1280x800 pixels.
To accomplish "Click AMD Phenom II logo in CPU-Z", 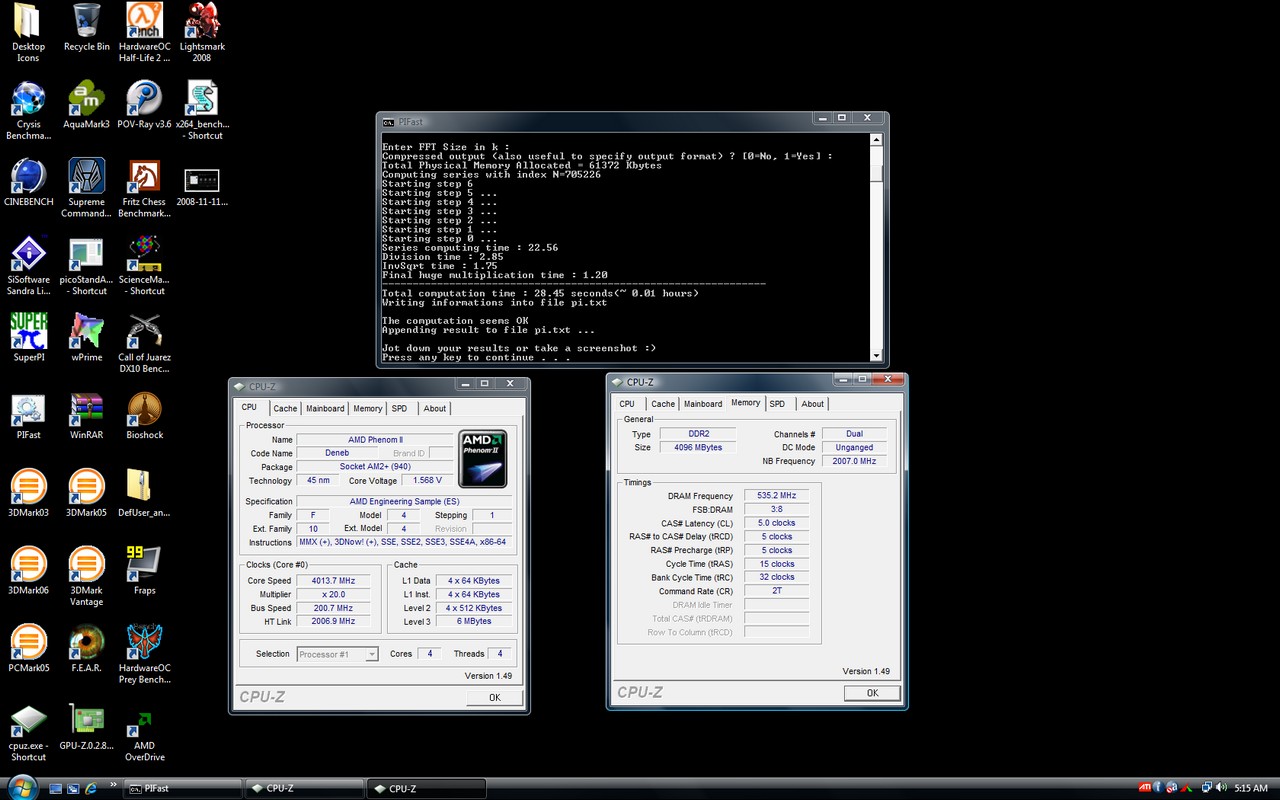I will pyautogui.click(x=482, y=458).
